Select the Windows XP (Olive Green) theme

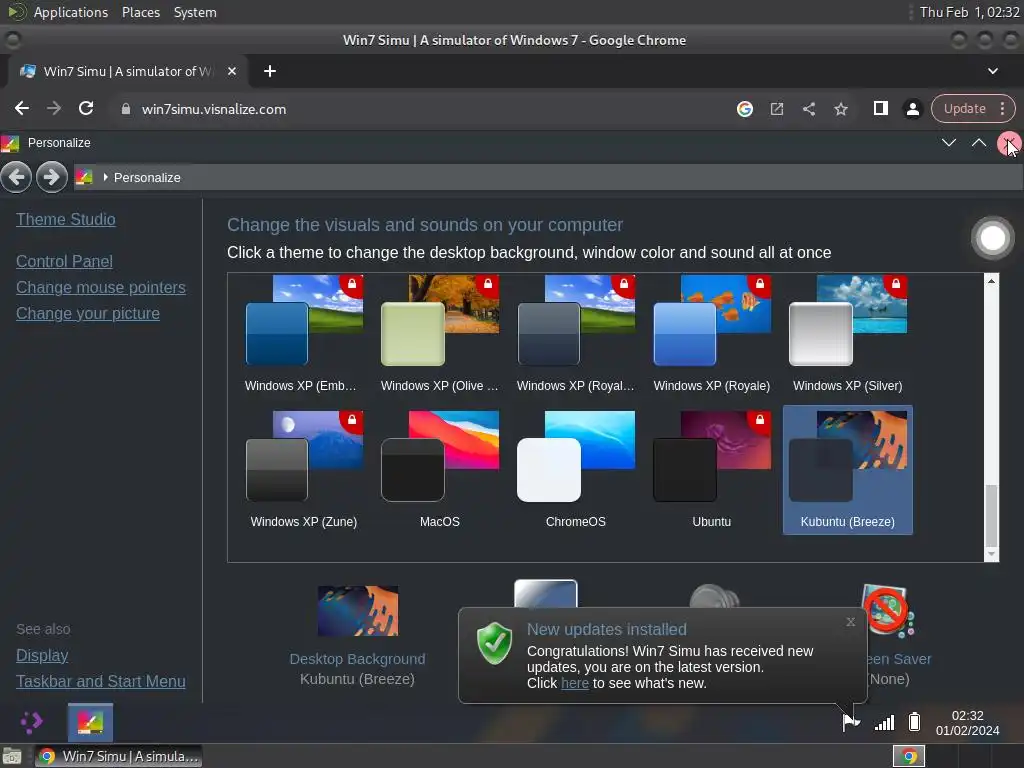[x=440, y=333]
